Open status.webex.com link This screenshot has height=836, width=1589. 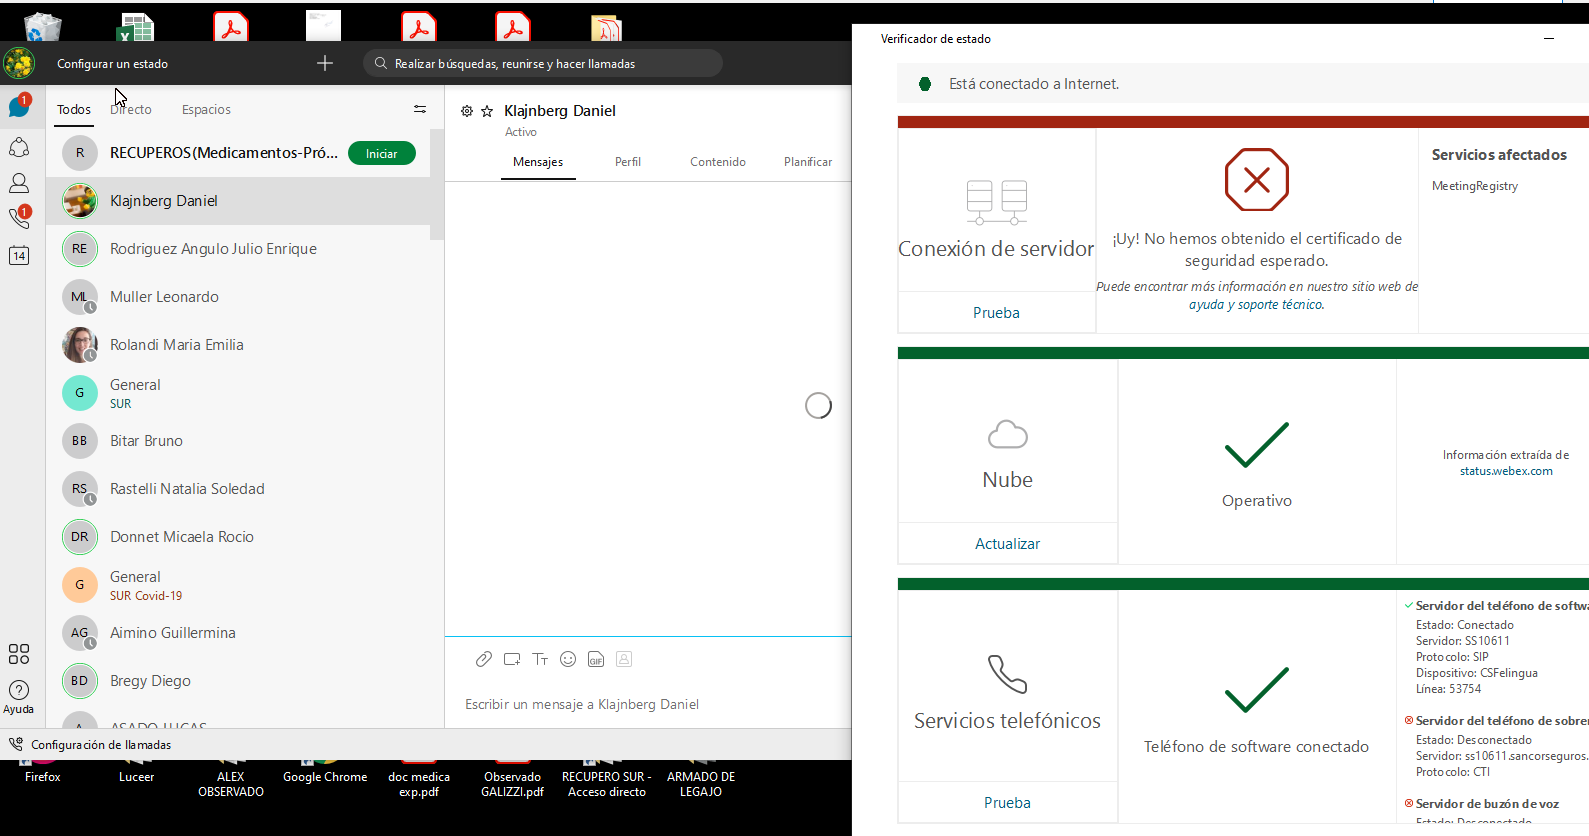tap(1506, 471)
